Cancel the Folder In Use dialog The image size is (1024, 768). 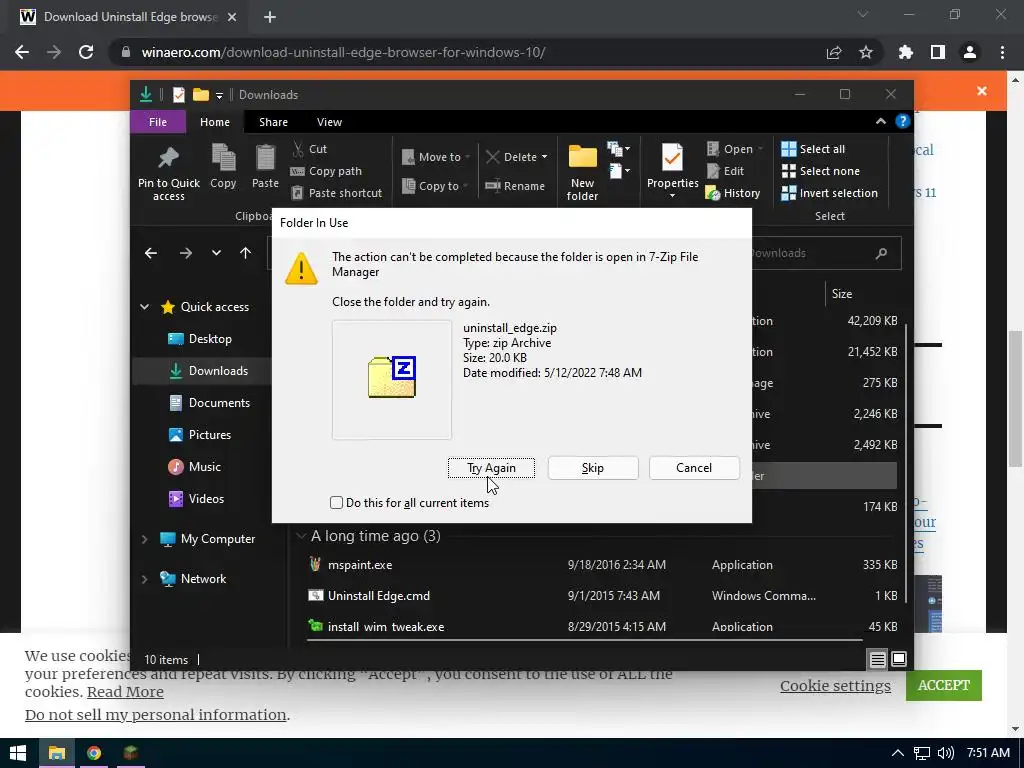coord(694,468)
